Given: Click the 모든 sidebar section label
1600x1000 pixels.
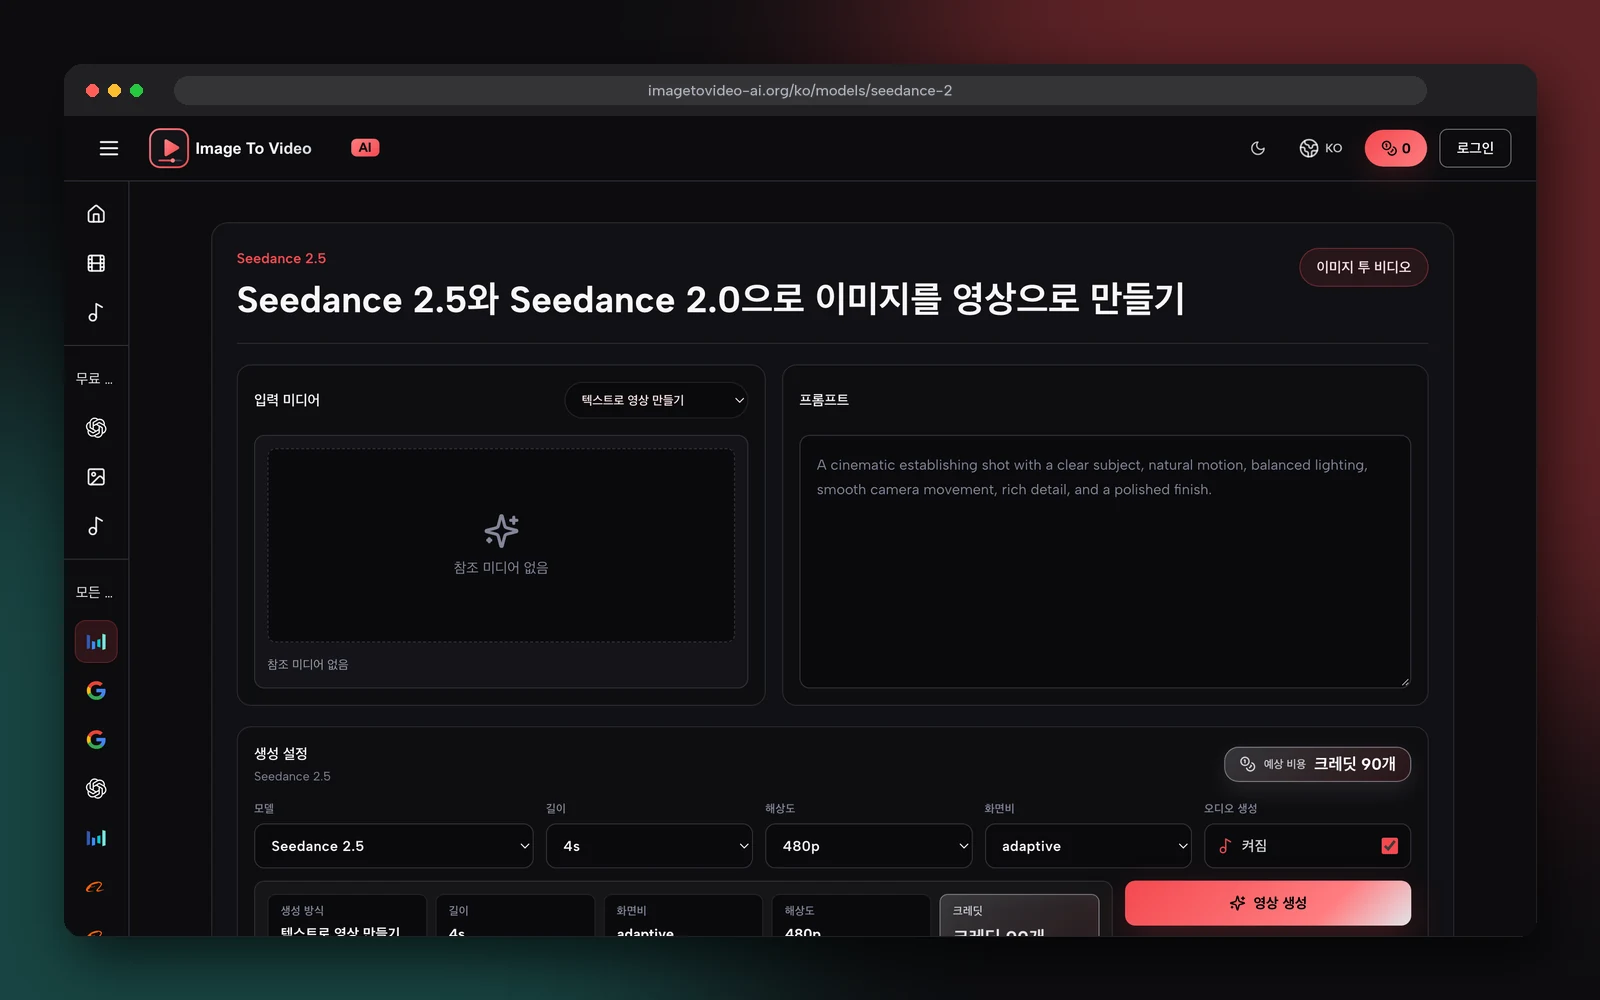Looking at the screenshot, I should click(x=94, y=593).
